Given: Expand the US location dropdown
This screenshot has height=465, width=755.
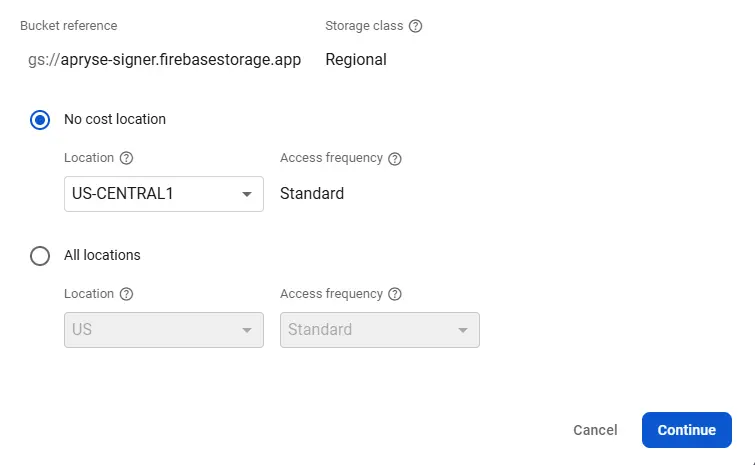Looking at the screenshot, I should click(163, 330).
